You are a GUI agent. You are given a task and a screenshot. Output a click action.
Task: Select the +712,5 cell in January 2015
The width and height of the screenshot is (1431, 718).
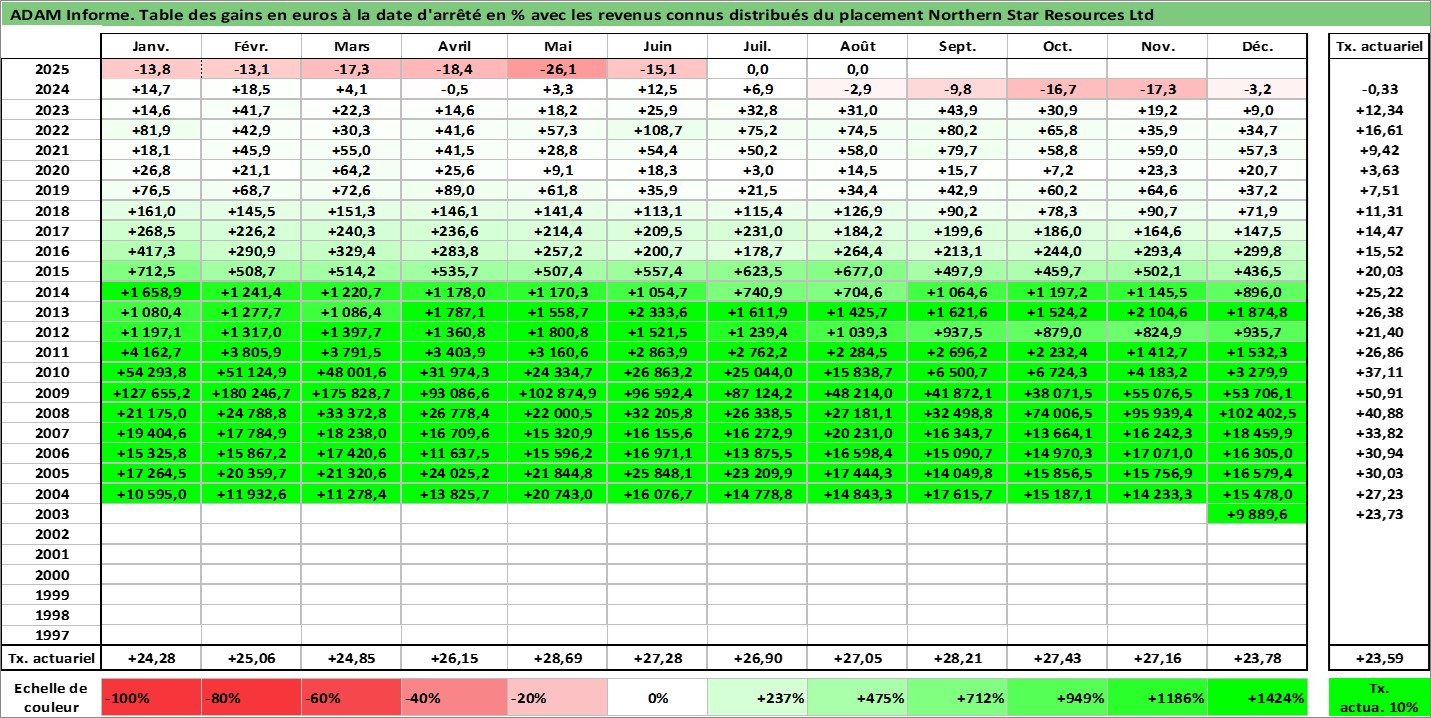[152, 272]
